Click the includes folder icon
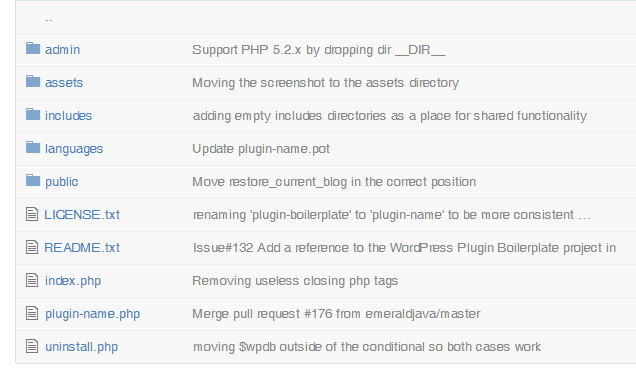This screenshot has height=369, width=636. (33, 115)
